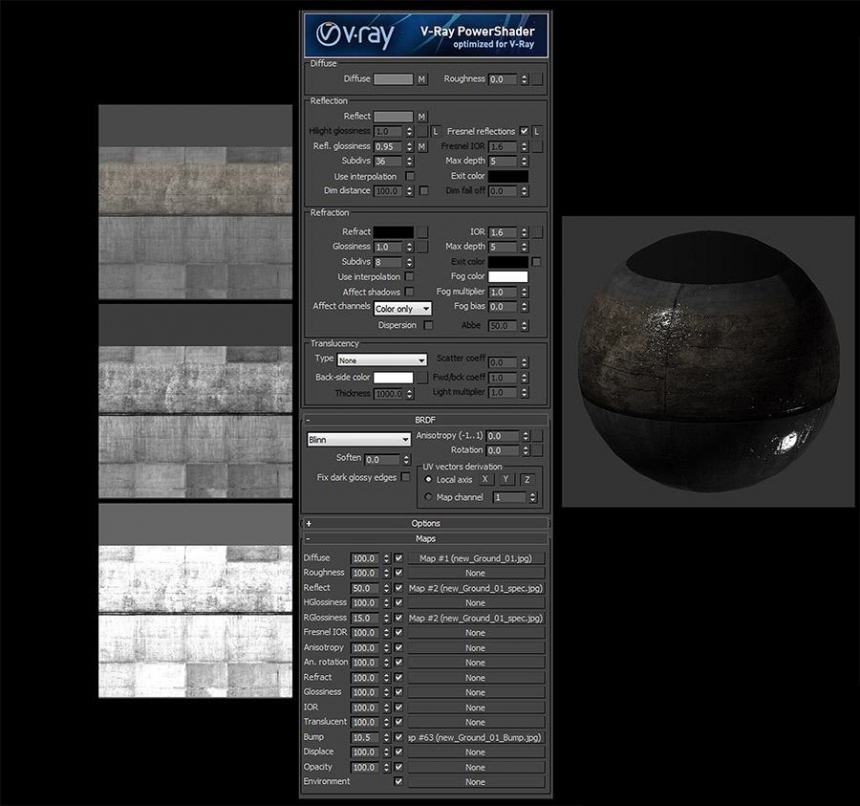Toggle the Fresnel reflections checkbox
This screenshot has height=806, width=860.
pos(524,131)
